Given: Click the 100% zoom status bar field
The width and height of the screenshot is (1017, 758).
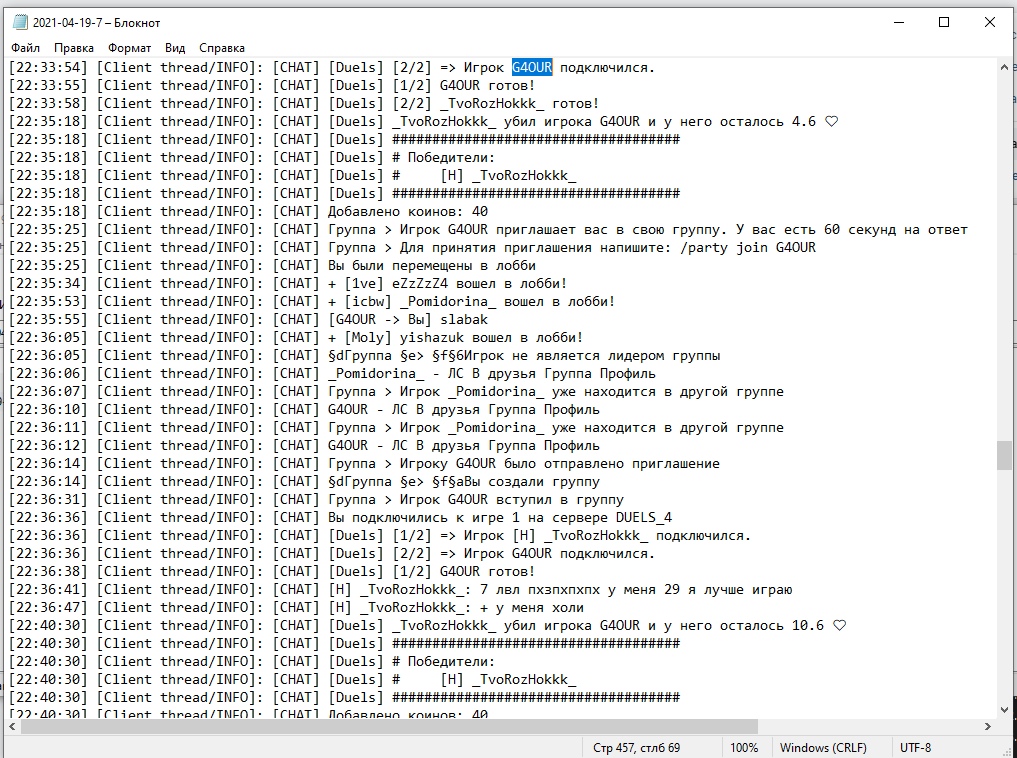Looking at the screenshot, I should 743,748.
